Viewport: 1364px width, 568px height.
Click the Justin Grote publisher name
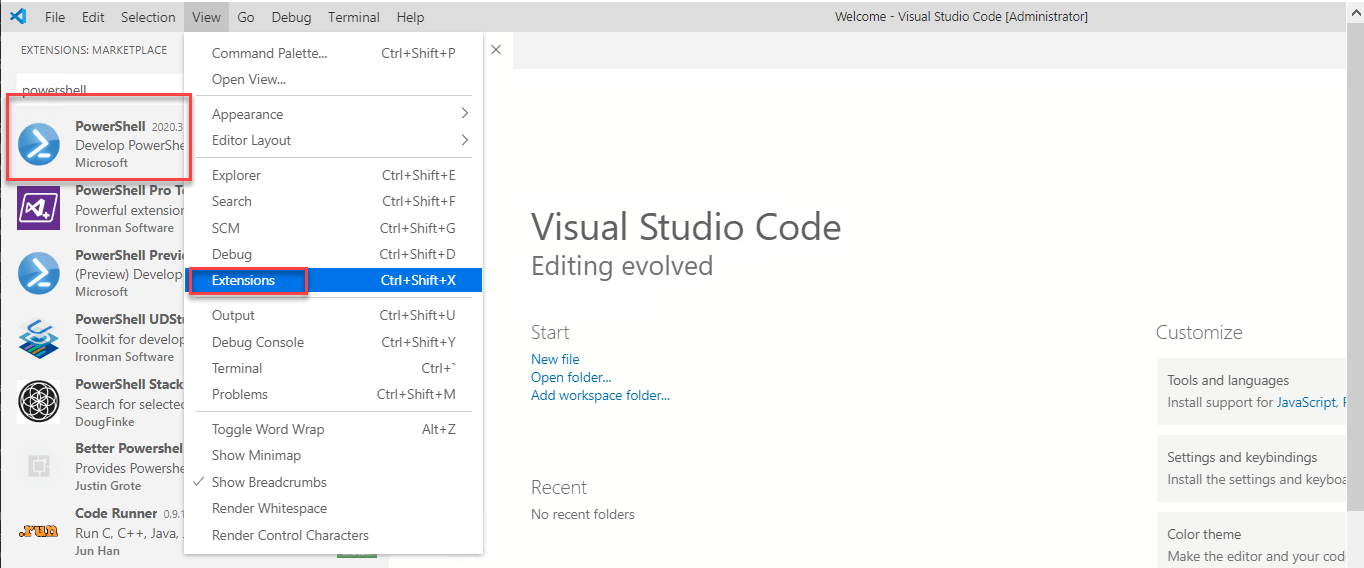pyautogui.click(x=108, y=485)
